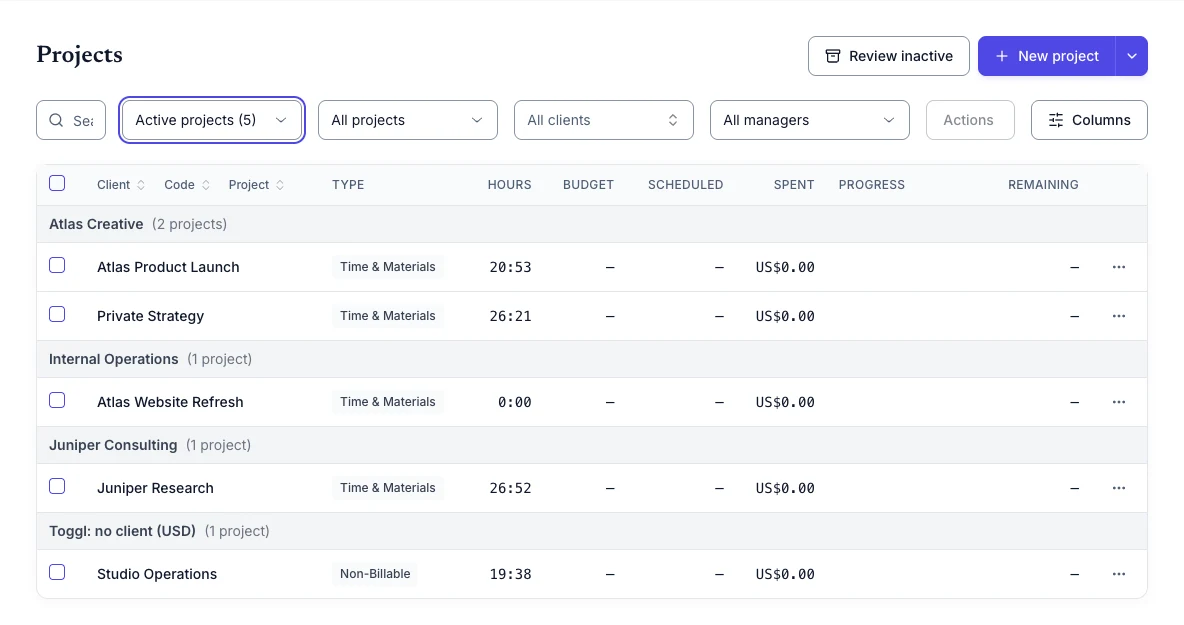Open the All projects dropdown
Image resolution: width=1184 pixels, height=625 pixels.
click(408, 120)
